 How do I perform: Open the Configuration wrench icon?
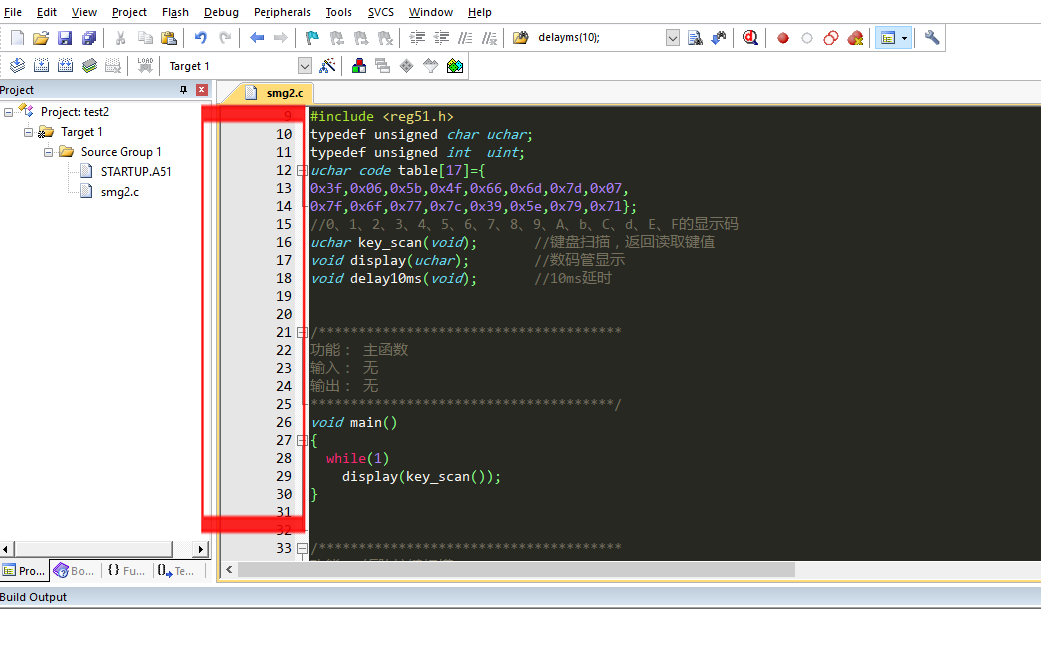point(931,38)
